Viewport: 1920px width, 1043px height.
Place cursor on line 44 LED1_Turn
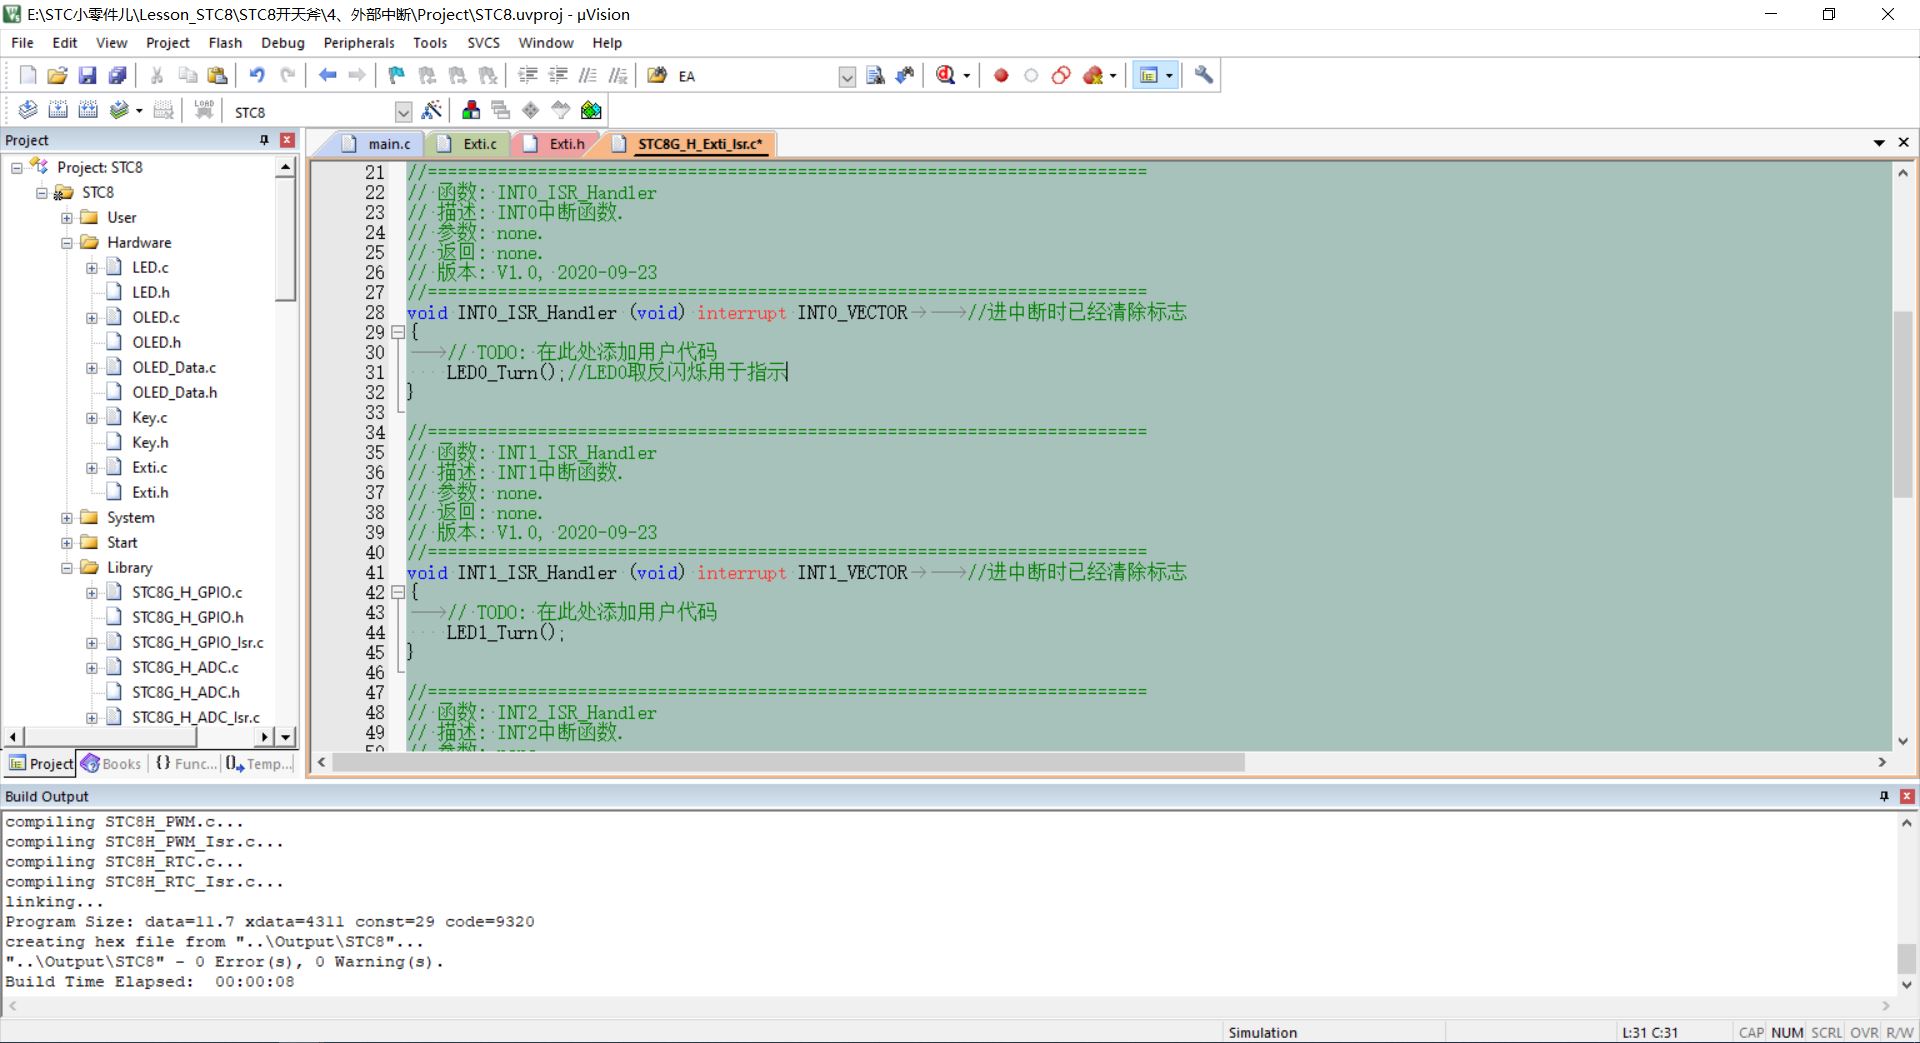coord(505,632)
